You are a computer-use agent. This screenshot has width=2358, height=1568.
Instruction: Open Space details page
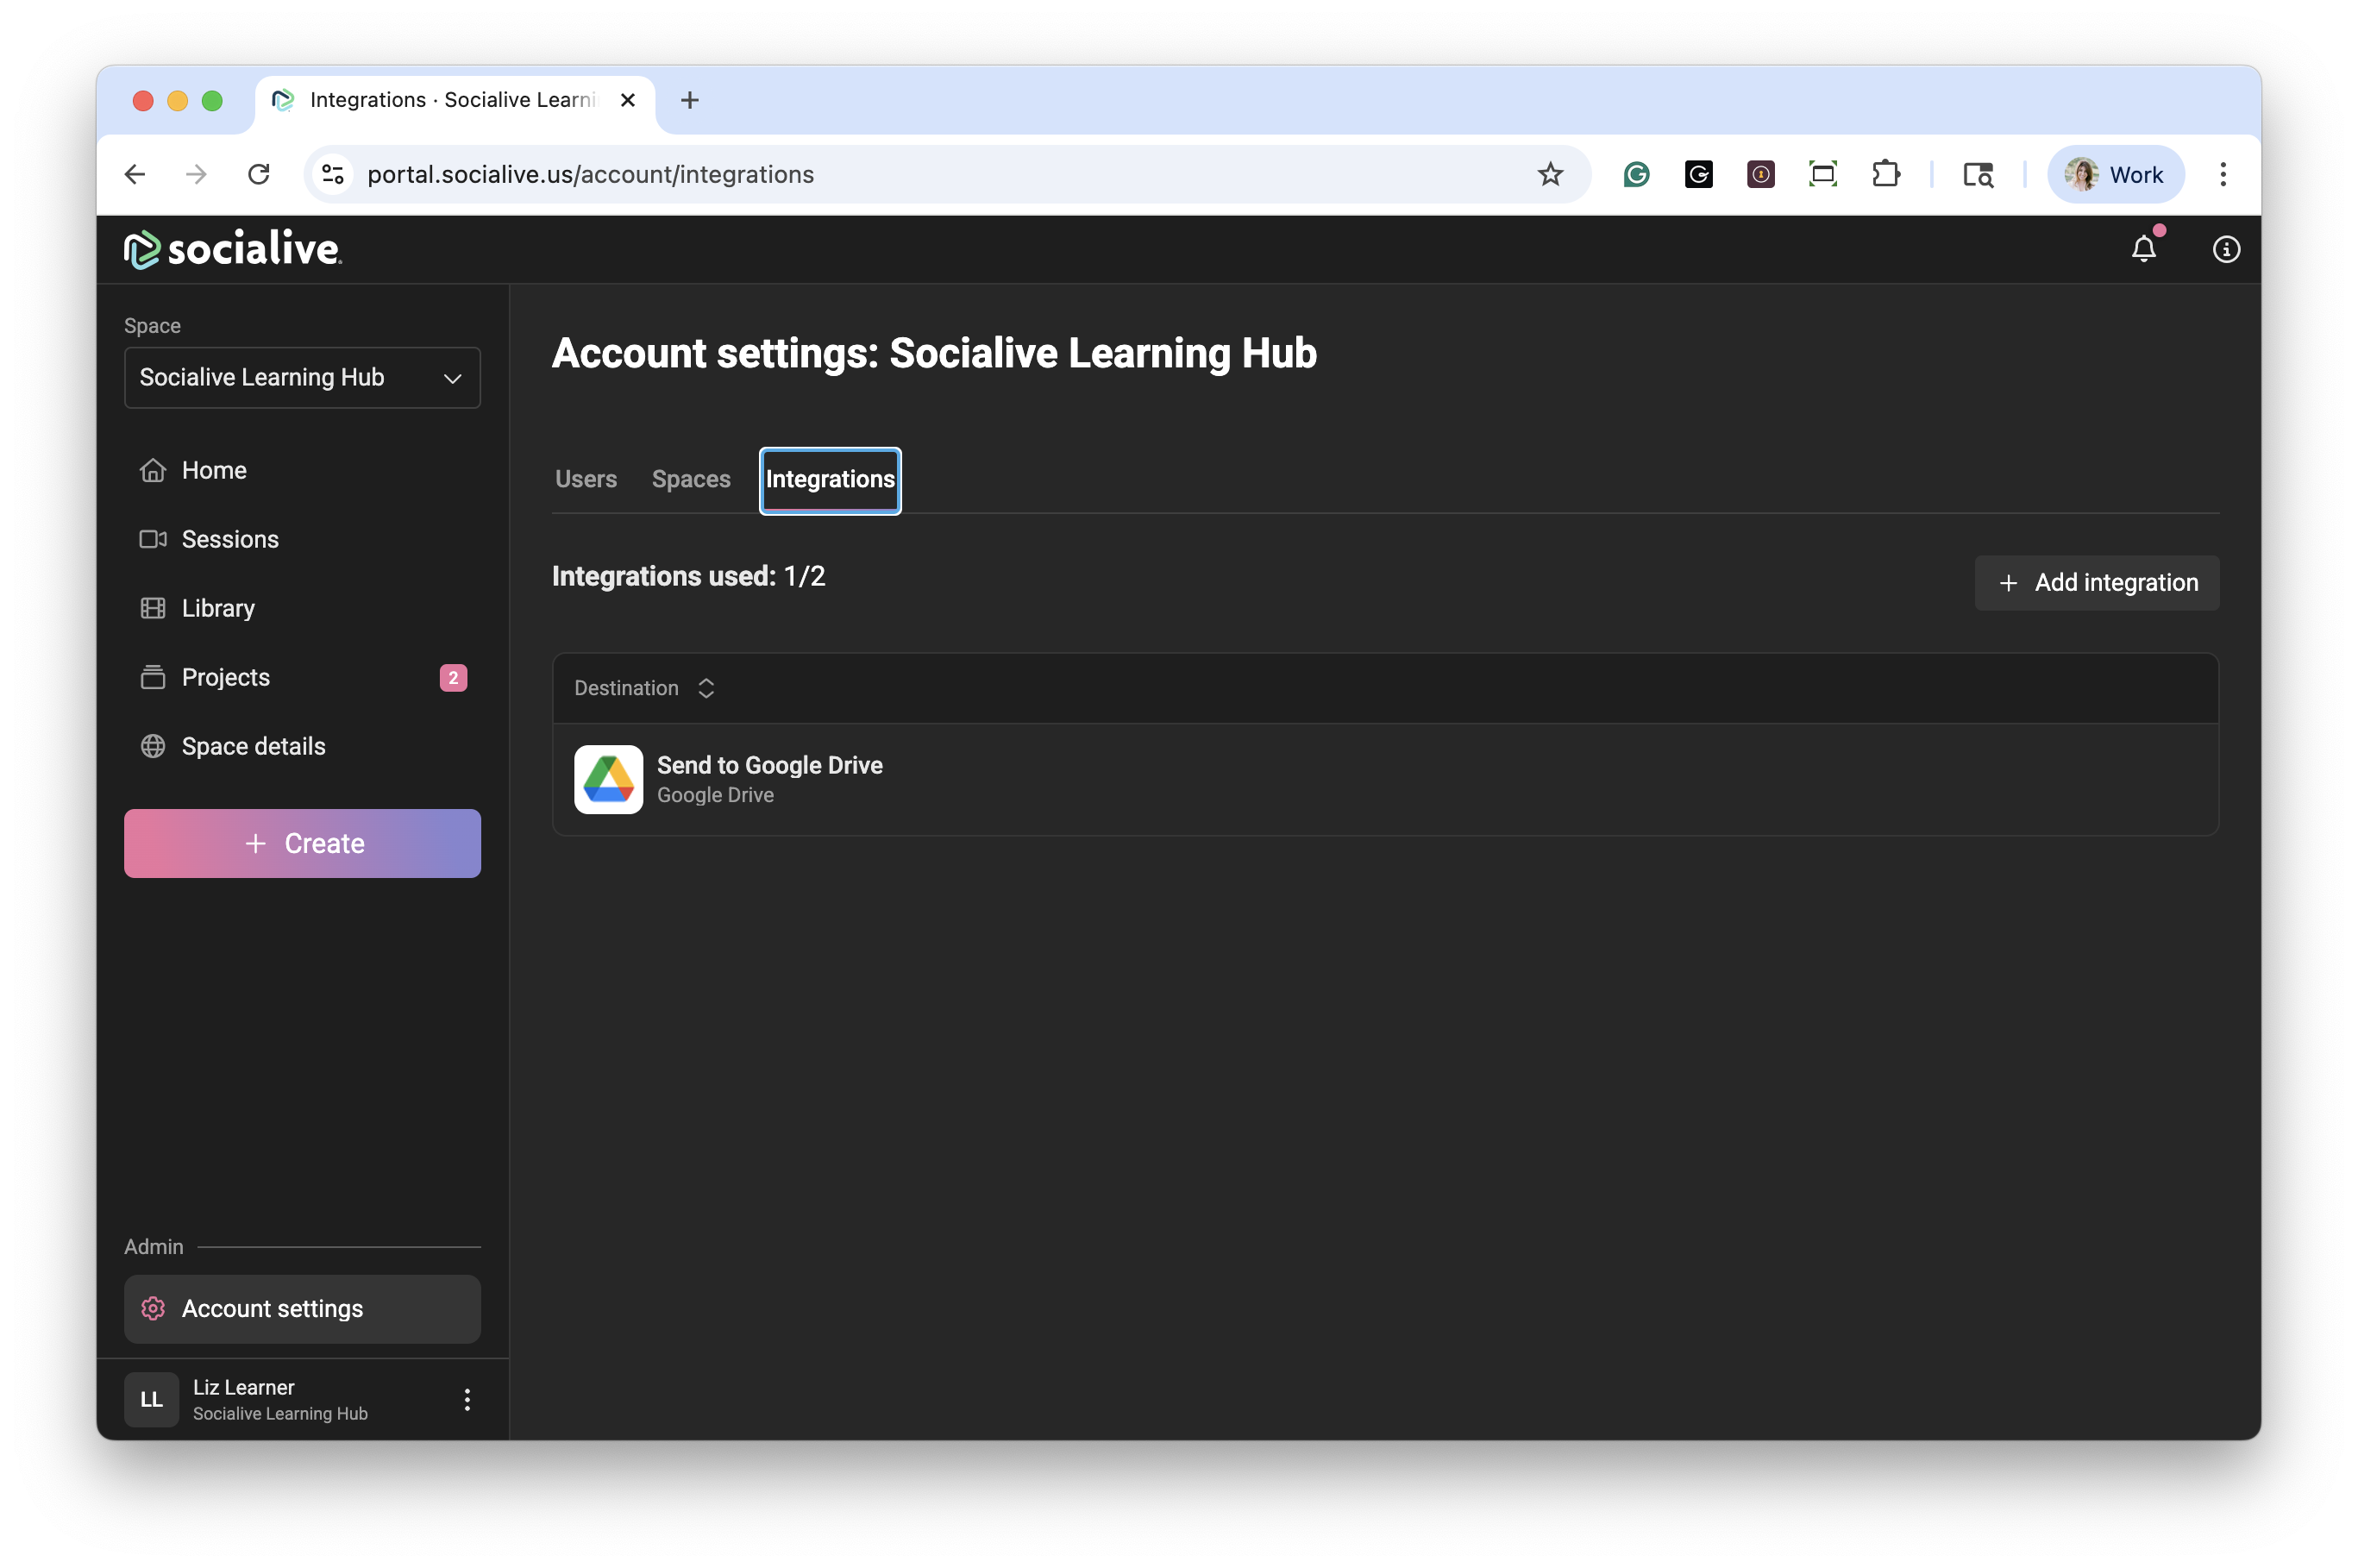tap(253, 746)
